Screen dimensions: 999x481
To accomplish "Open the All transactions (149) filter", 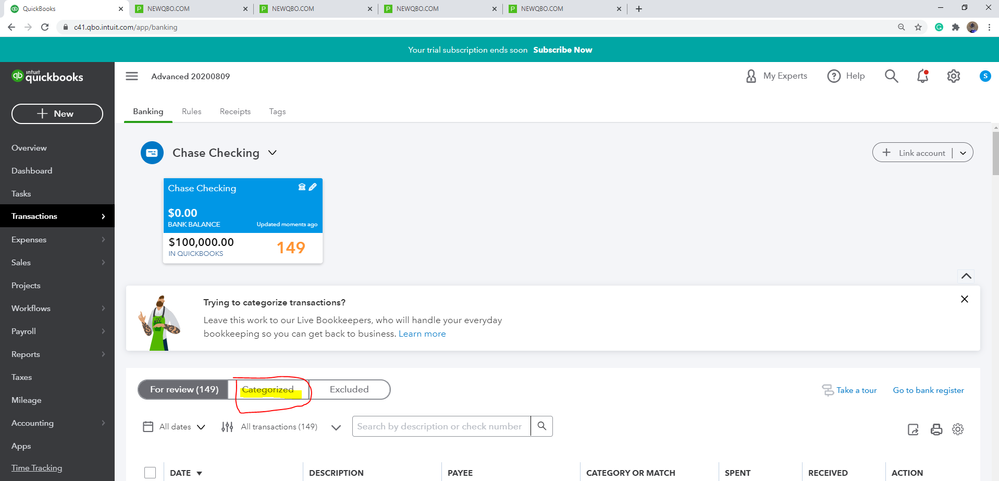I will pyautogui.click(x=282, y=427).
